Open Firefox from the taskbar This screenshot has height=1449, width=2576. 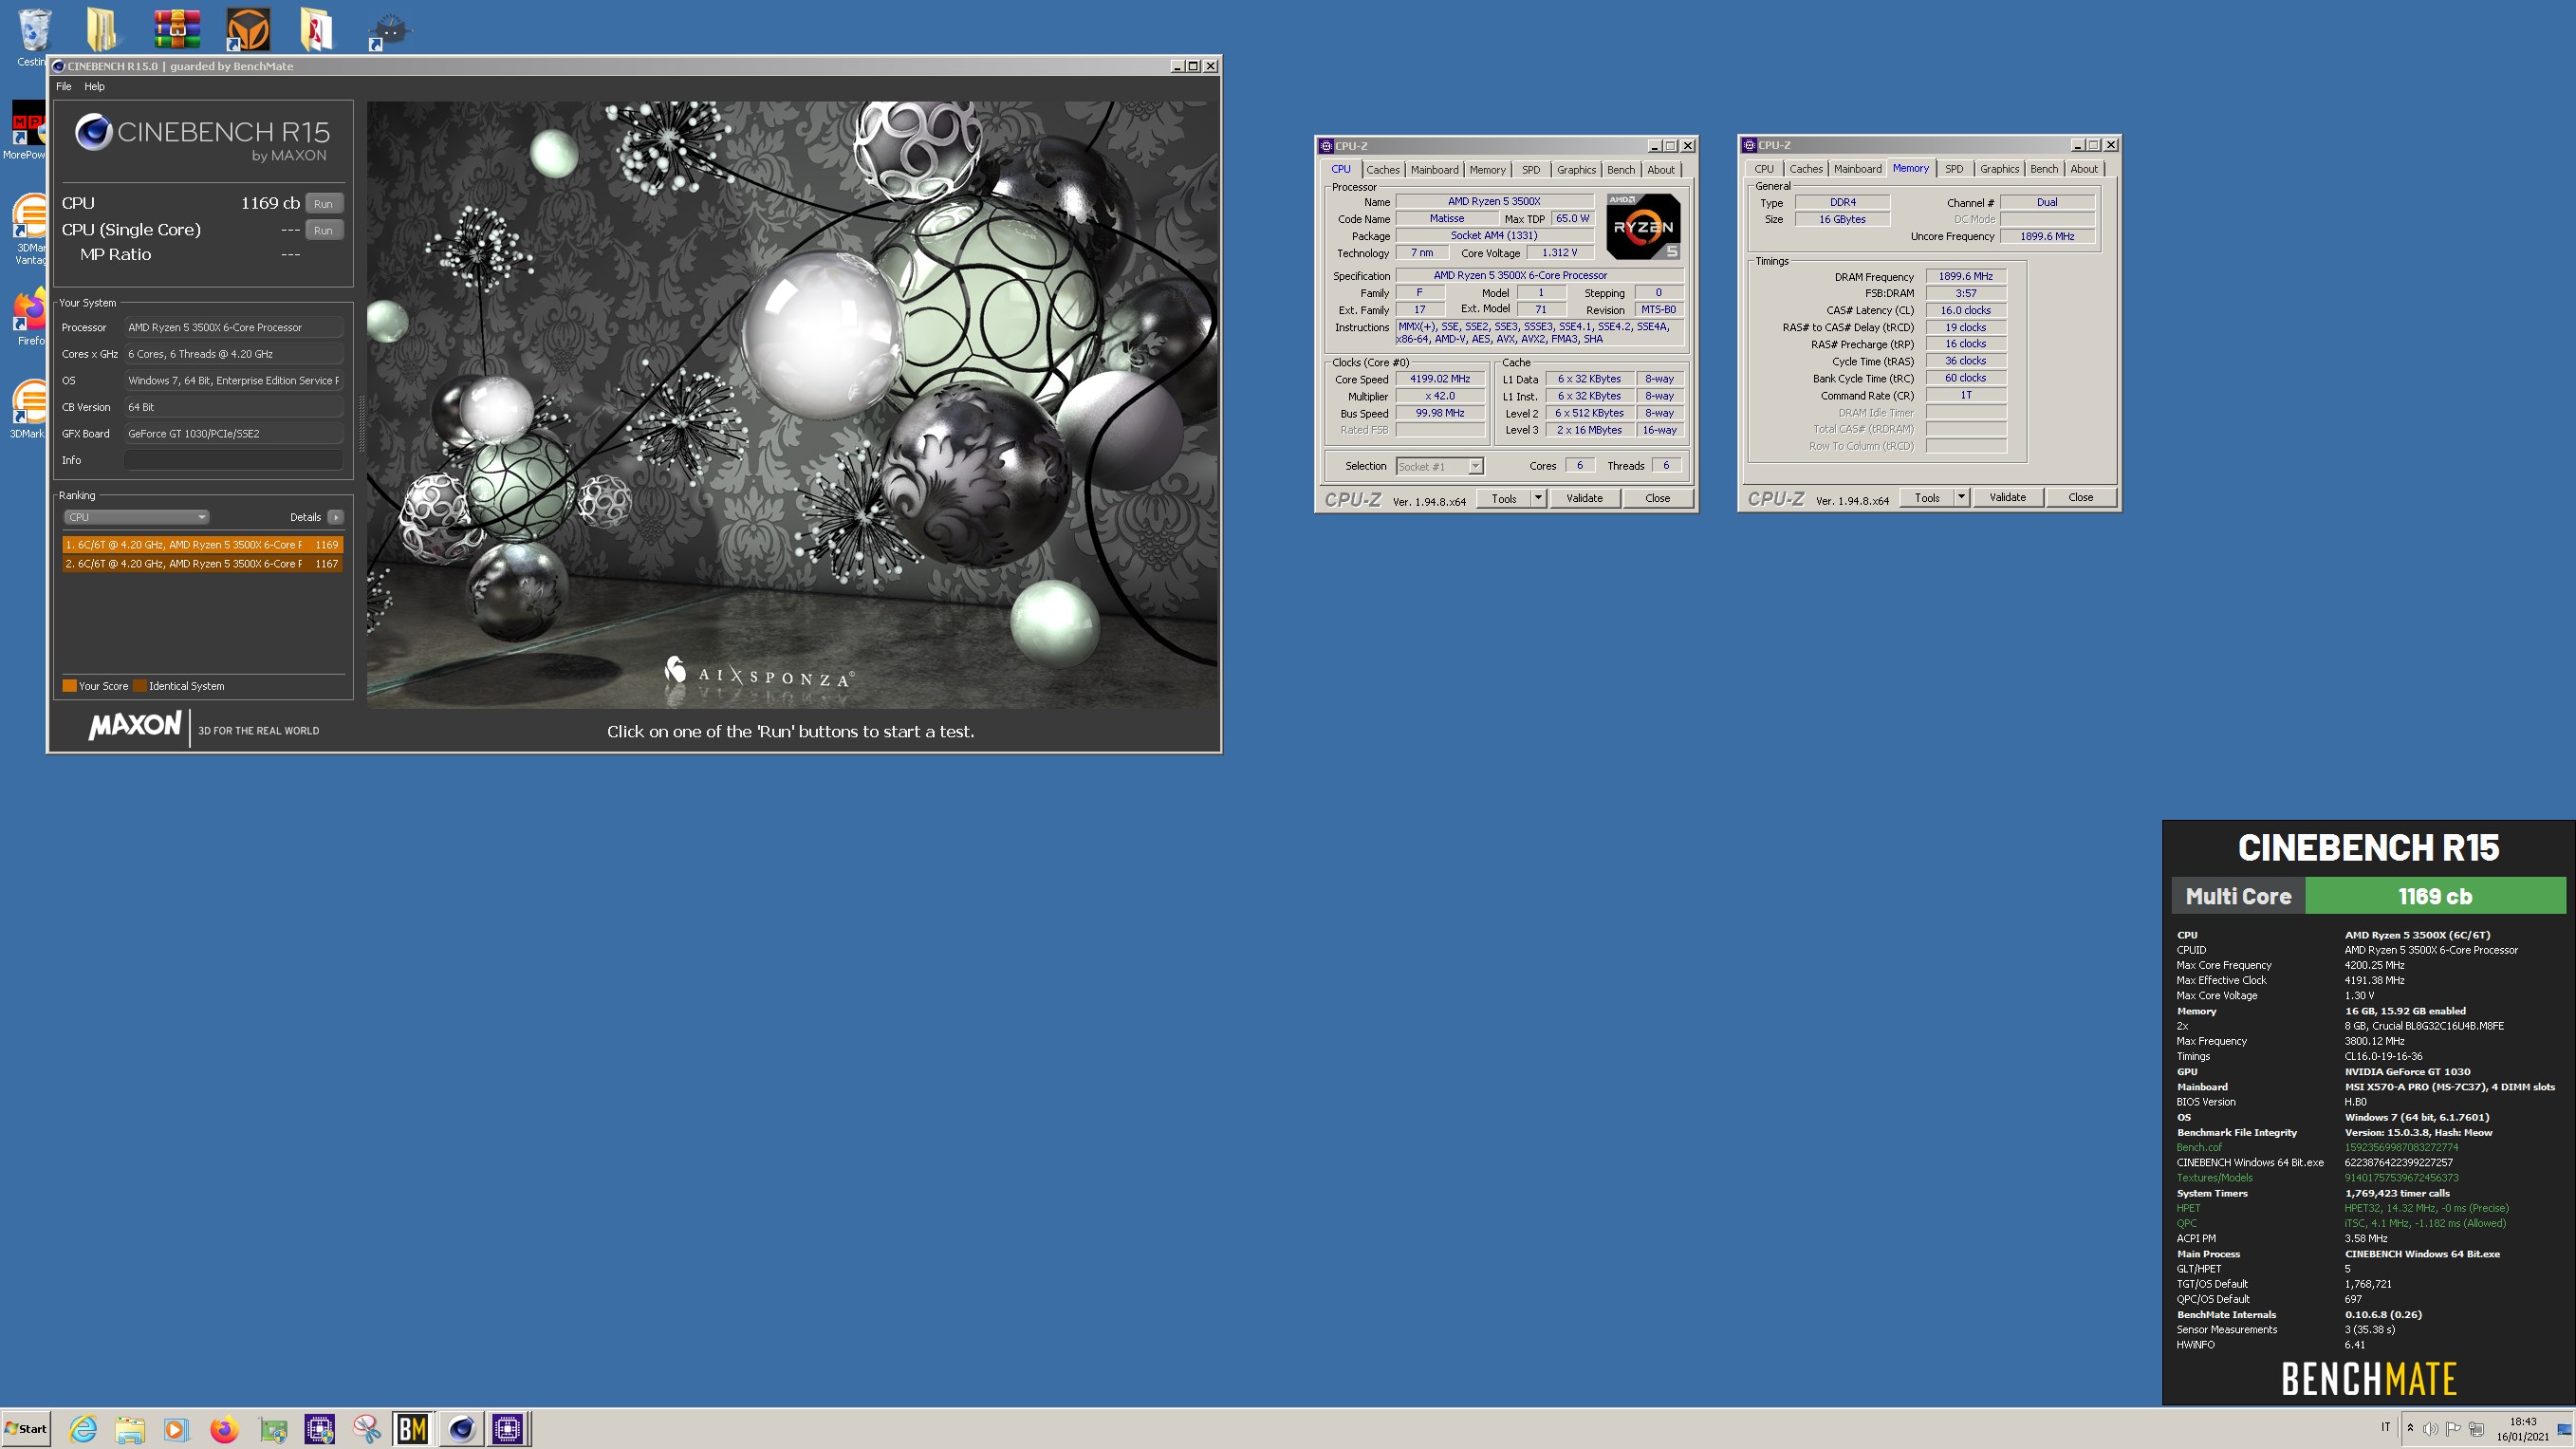(x=224, y=1429)
